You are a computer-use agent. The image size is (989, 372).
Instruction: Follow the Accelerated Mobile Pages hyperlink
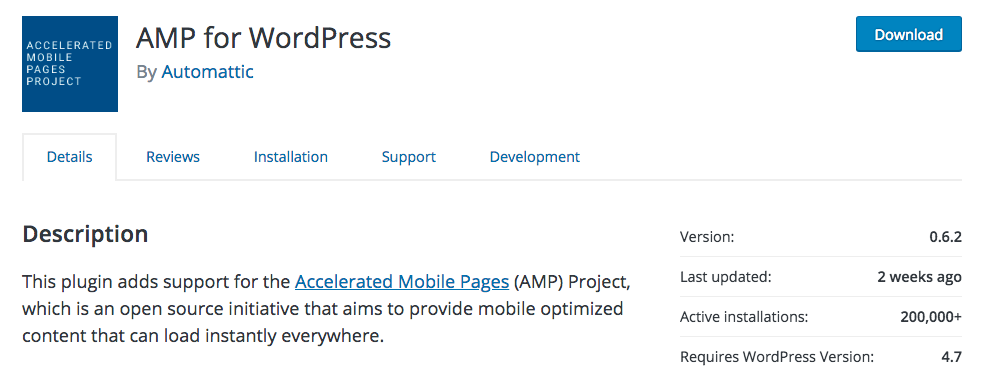[402, 281]
